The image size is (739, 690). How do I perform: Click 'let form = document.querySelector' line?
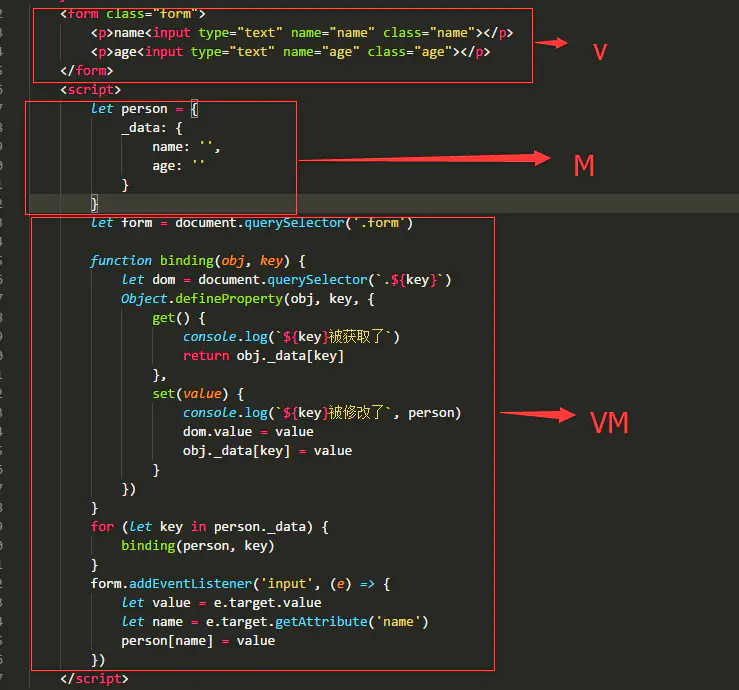[252, 223]
